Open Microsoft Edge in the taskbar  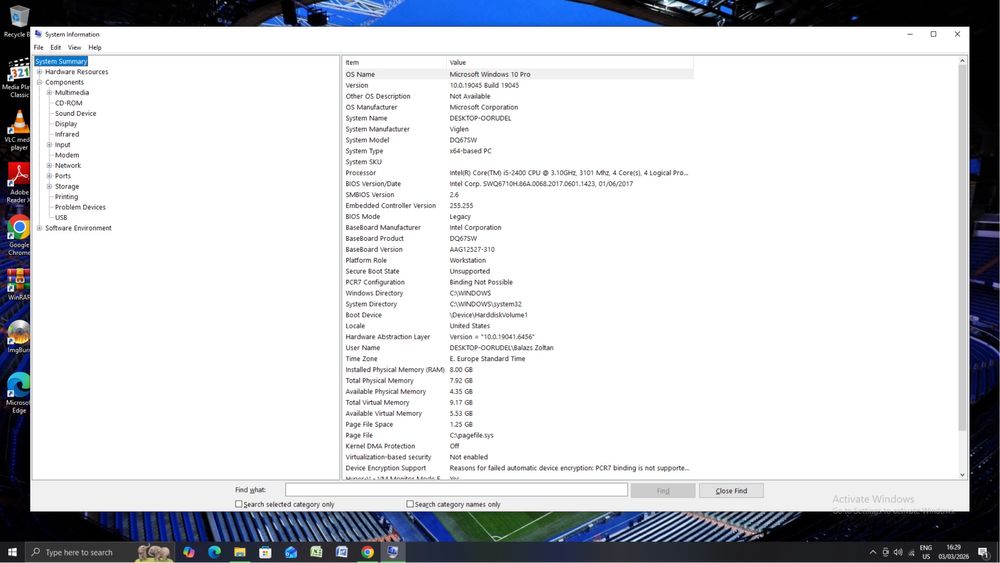[x=214, y=552]
